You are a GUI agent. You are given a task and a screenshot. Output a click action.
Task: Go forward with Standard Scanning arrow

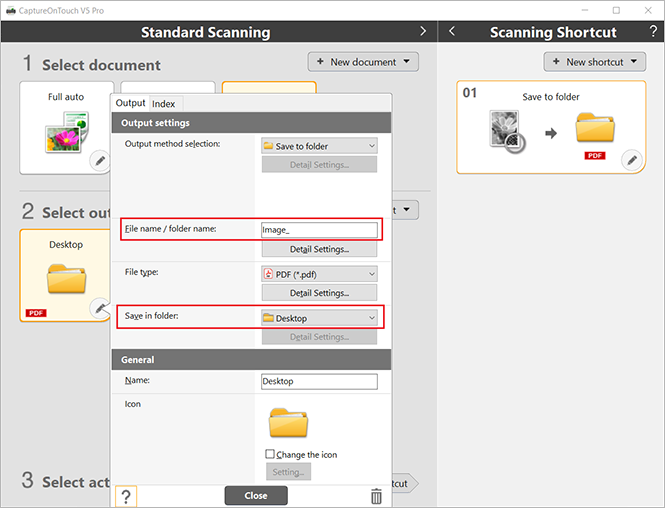423,31
